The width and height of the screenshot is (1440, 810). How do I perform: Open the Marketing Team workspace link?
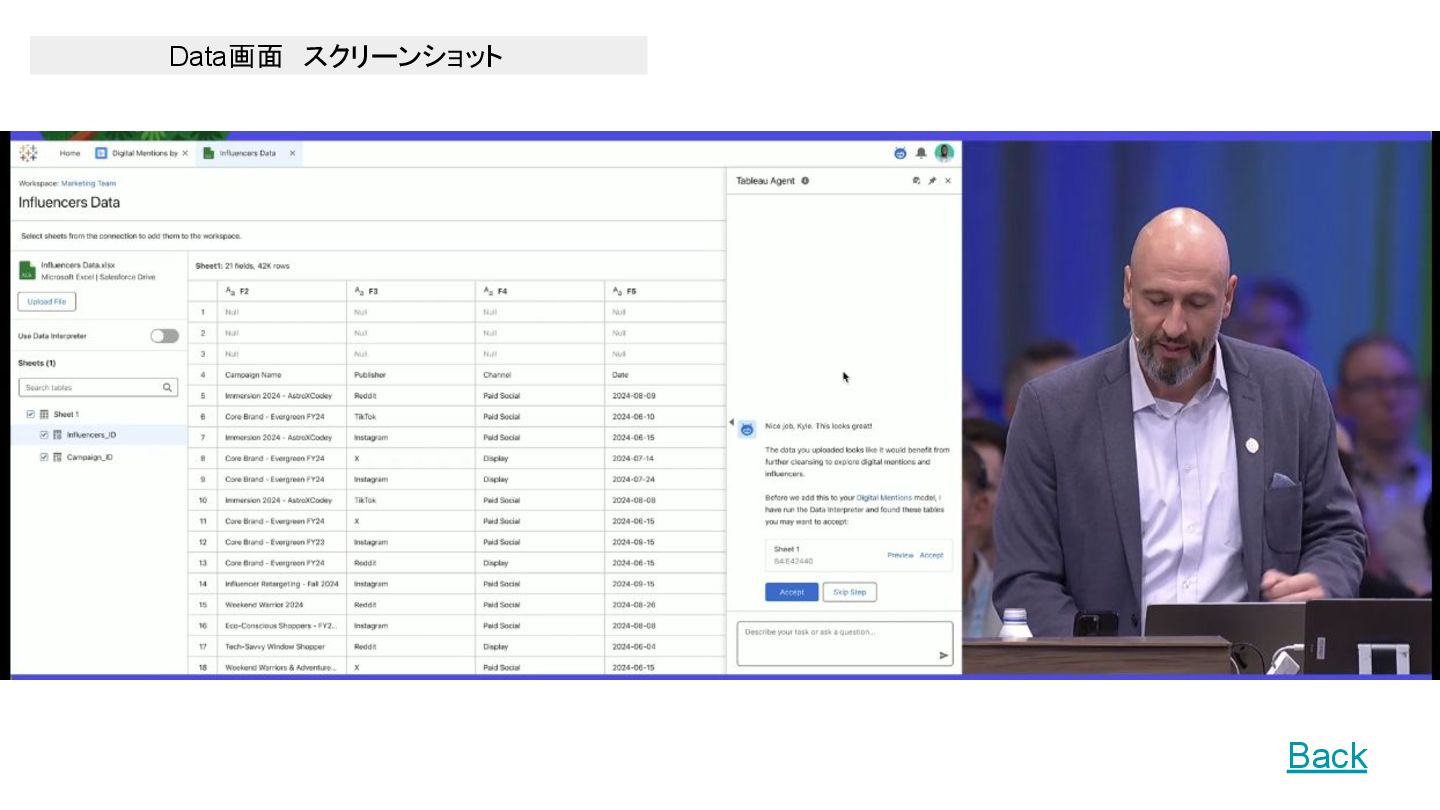click(88, 183)
